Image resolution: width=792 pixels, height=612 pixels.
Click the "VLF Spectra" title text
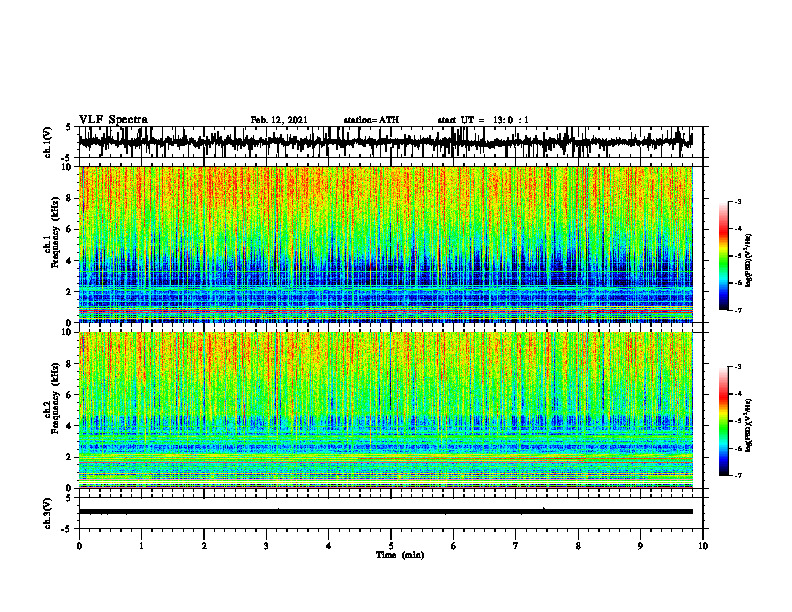coord(113,120)
